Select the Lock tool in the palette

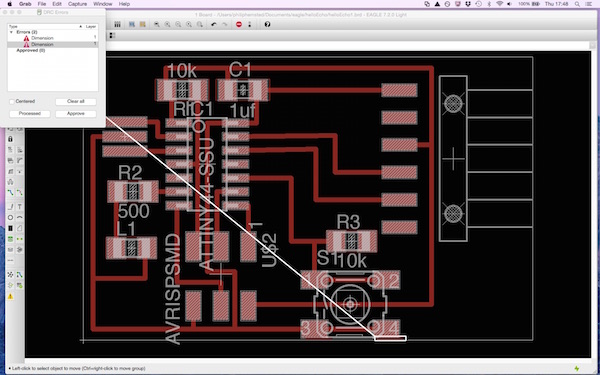(10, 139)
